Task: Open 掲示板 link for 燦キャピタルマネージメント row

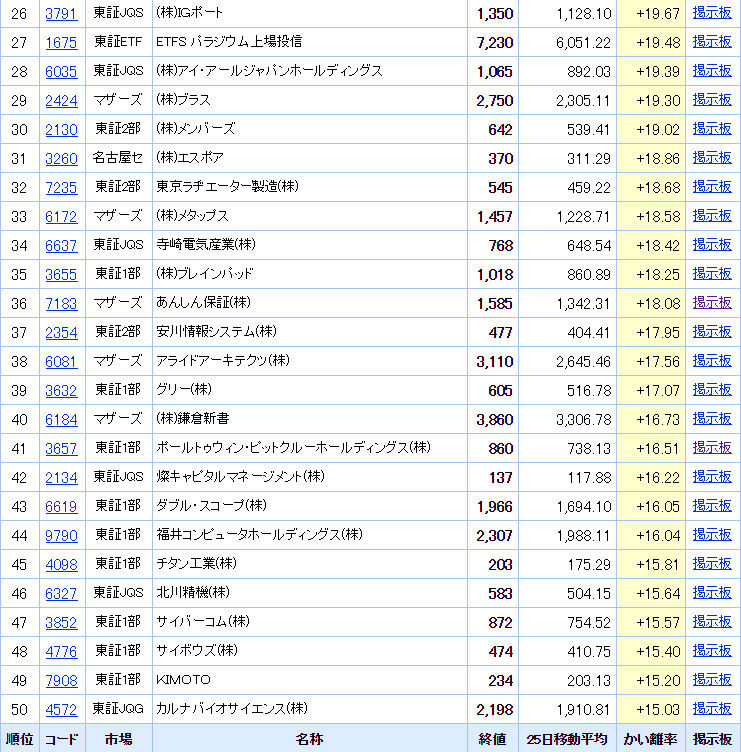Action: coord(712,477)
